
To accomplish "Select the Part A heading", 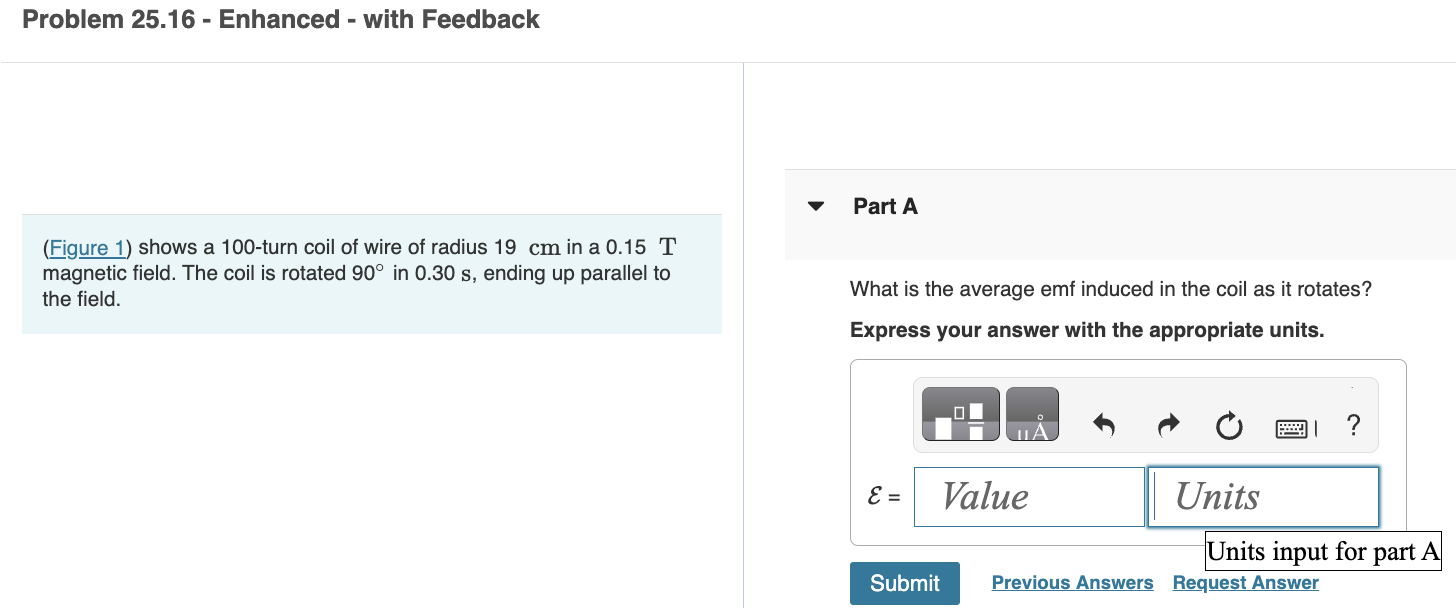I will (884, 205).
